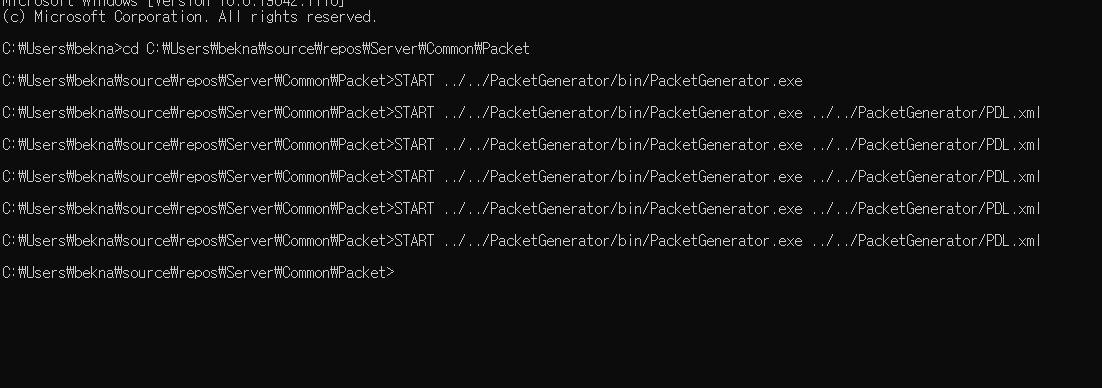
Task: Click PacketGenerator.exe in the command without PDL.xml
Action: click(x=726, y=81)
